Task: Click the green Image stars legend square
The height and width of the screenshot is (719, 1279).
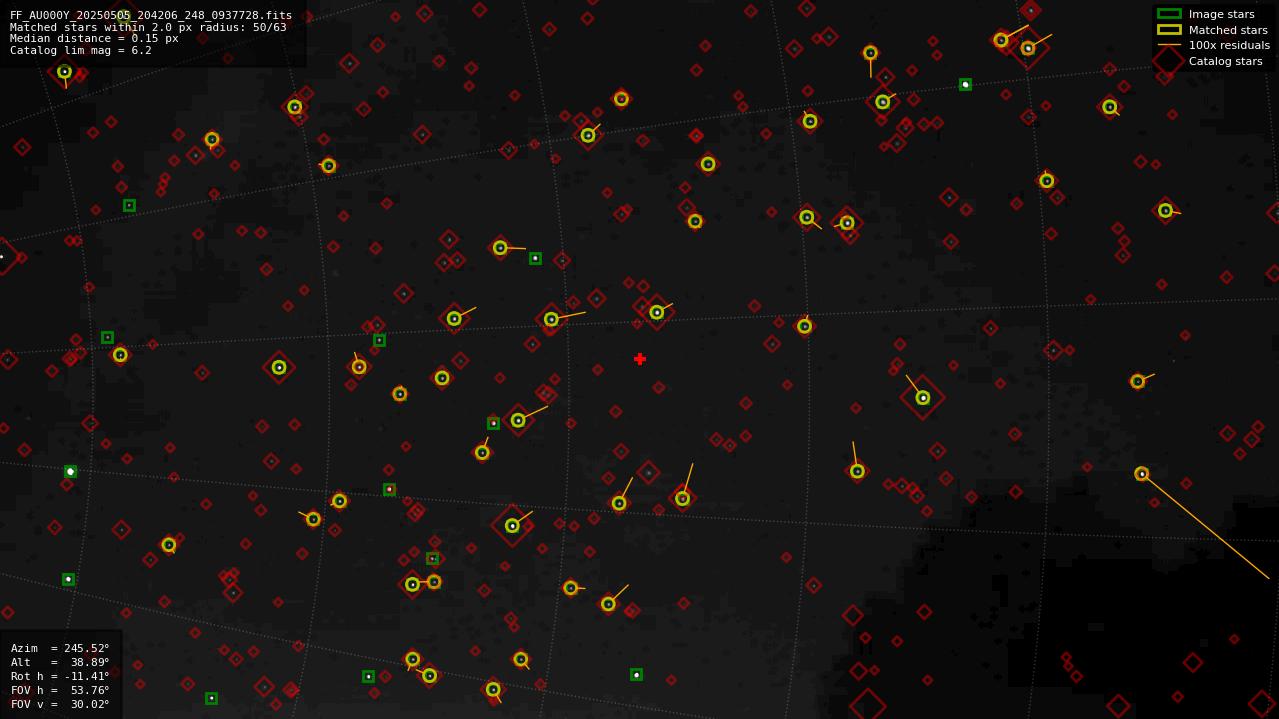Action: pos(1169,14)
